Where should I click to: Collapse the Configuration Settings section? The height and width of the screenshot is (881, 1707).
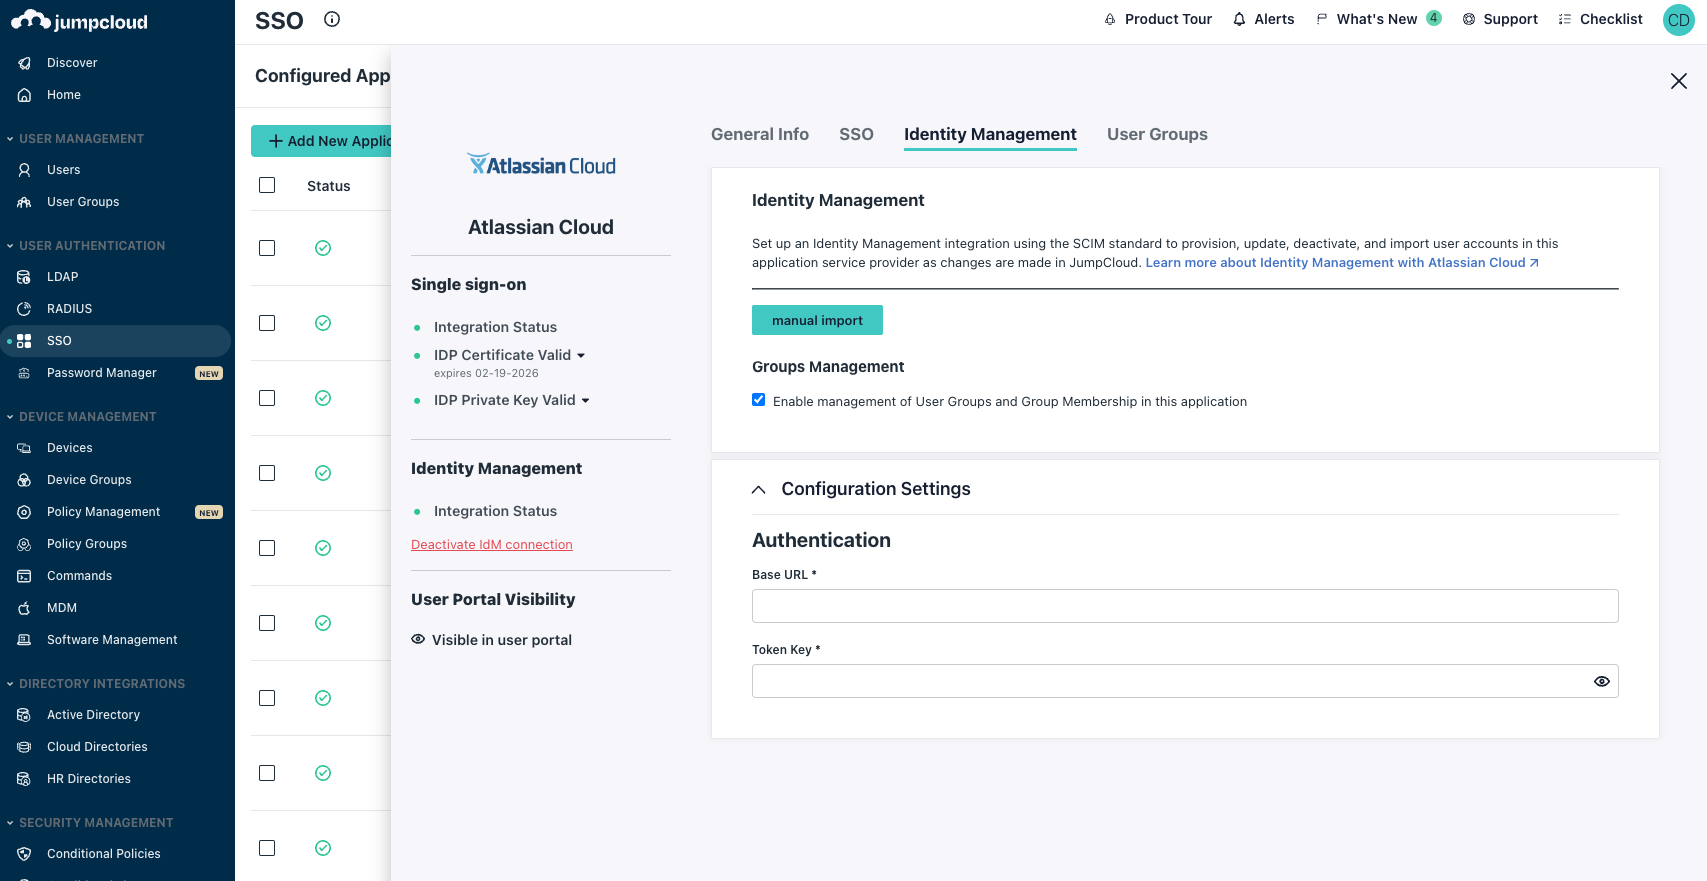pos(759,489)
